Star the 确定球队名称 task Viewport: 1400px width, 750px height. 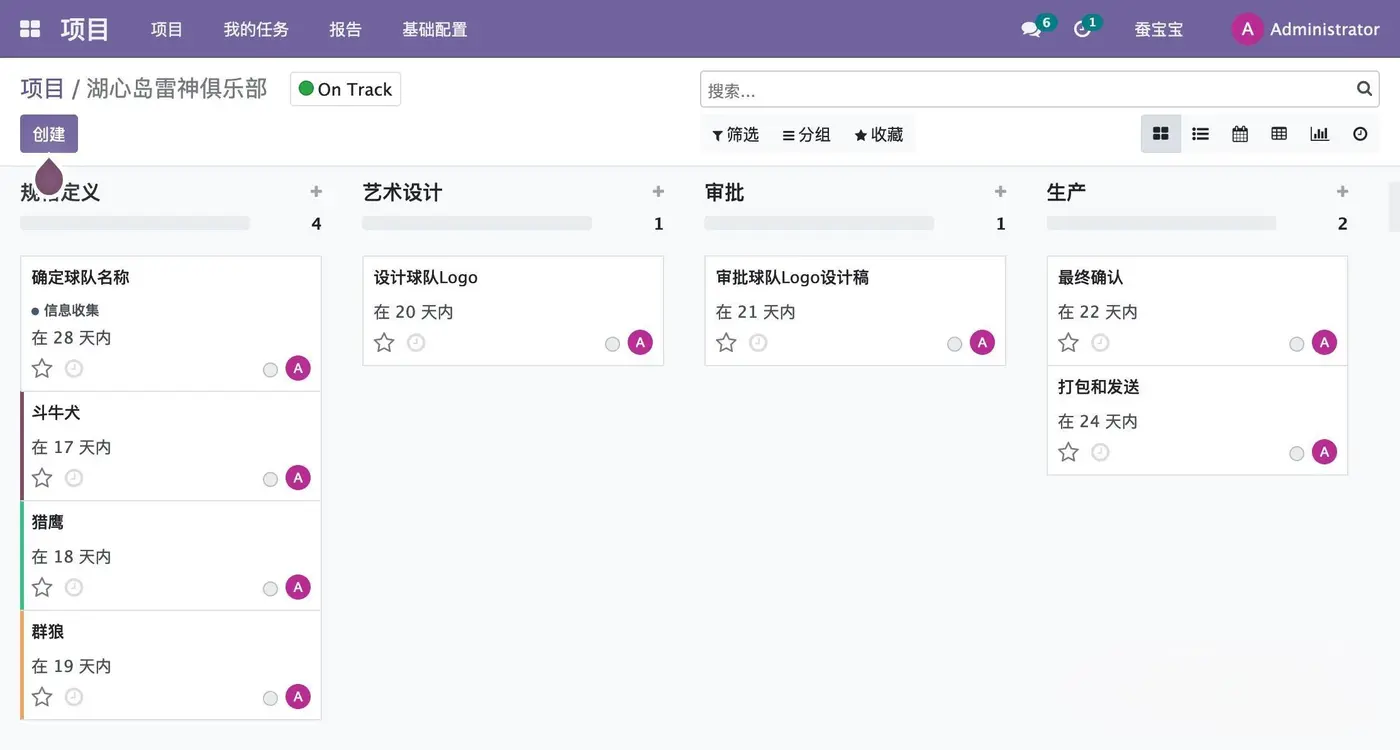pos(41,368)
